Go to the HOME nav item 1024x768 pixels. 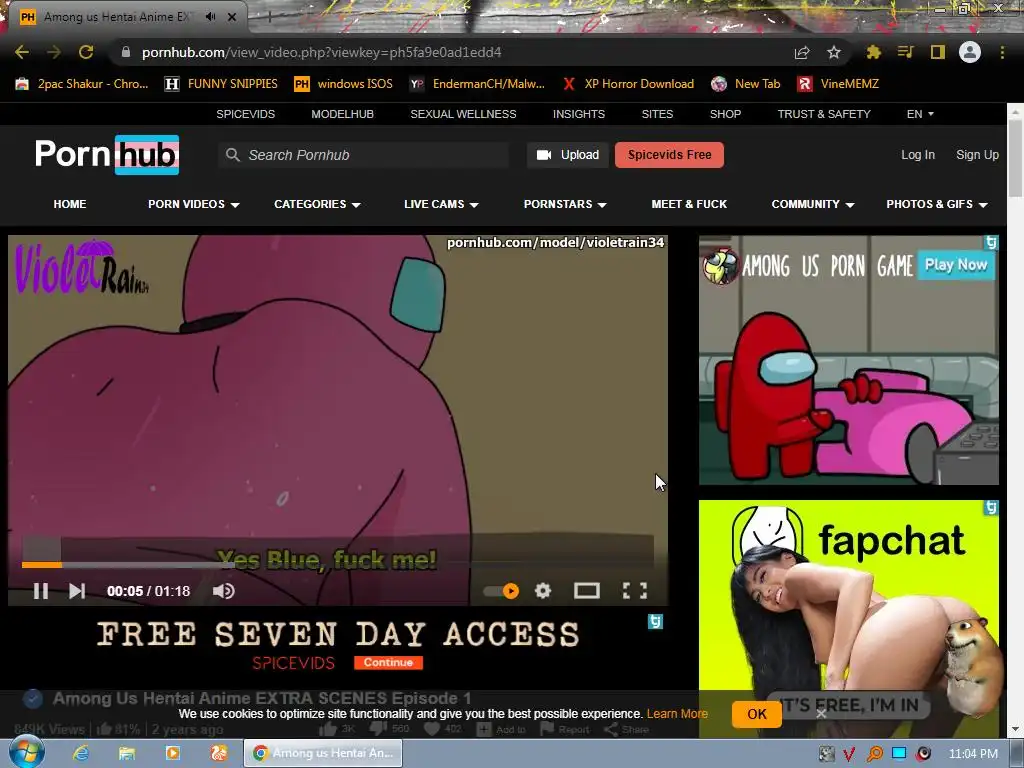(x=70, y=204)
